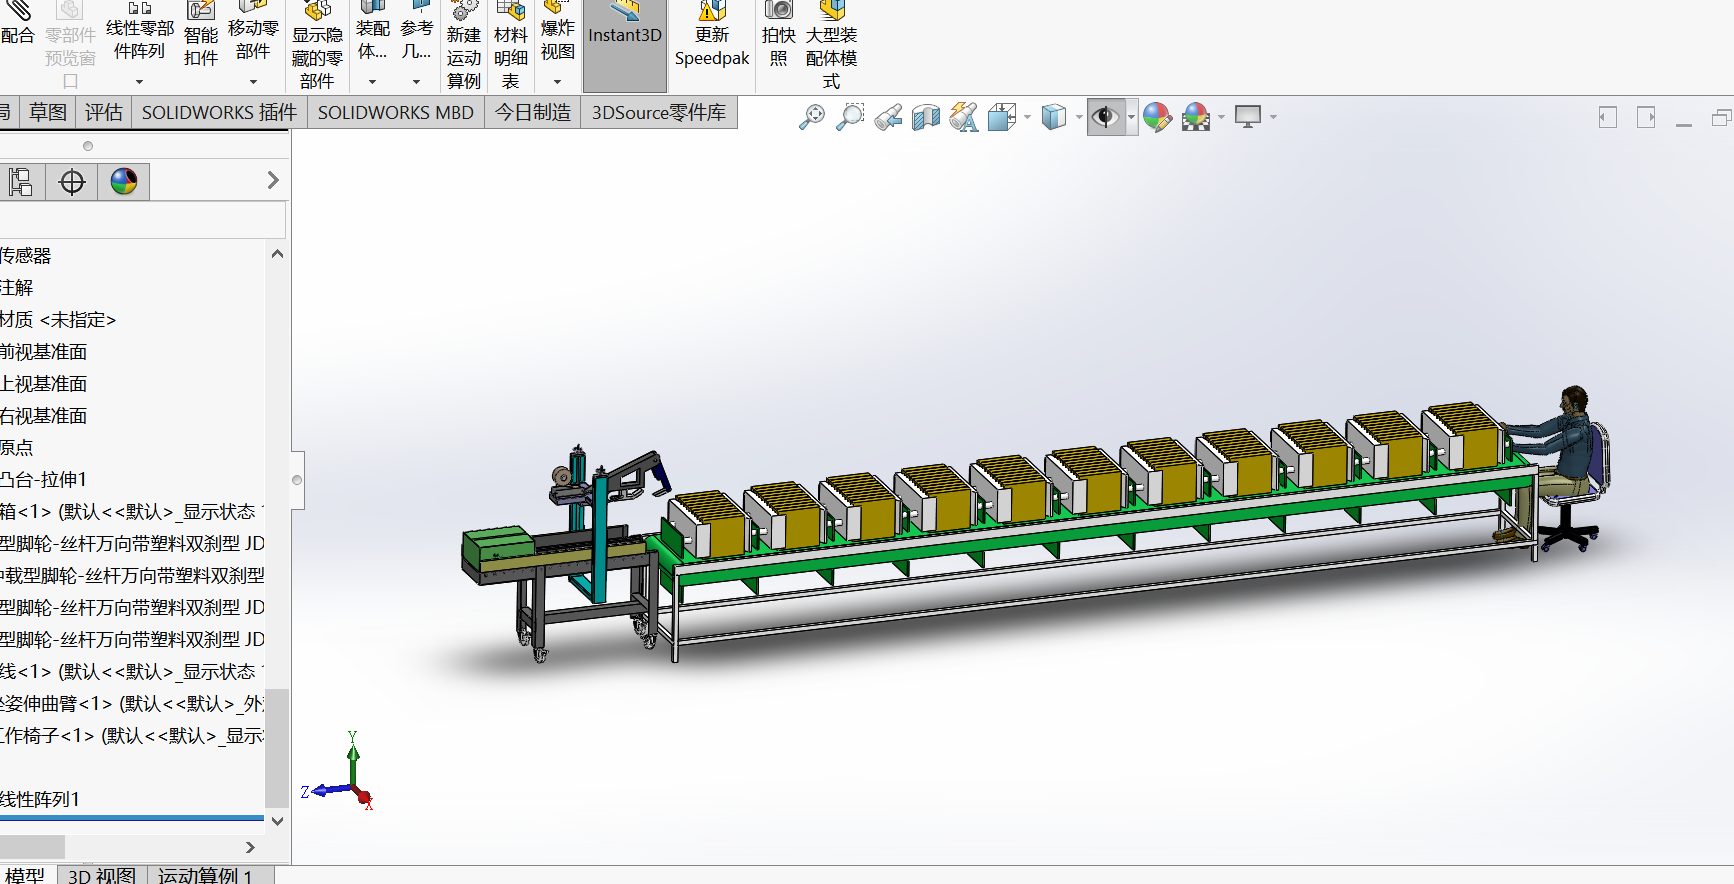Screen dimensions: 1734x884
Task: Open View Settings dropdown arrow
Action: click(x=1273, y=117)
